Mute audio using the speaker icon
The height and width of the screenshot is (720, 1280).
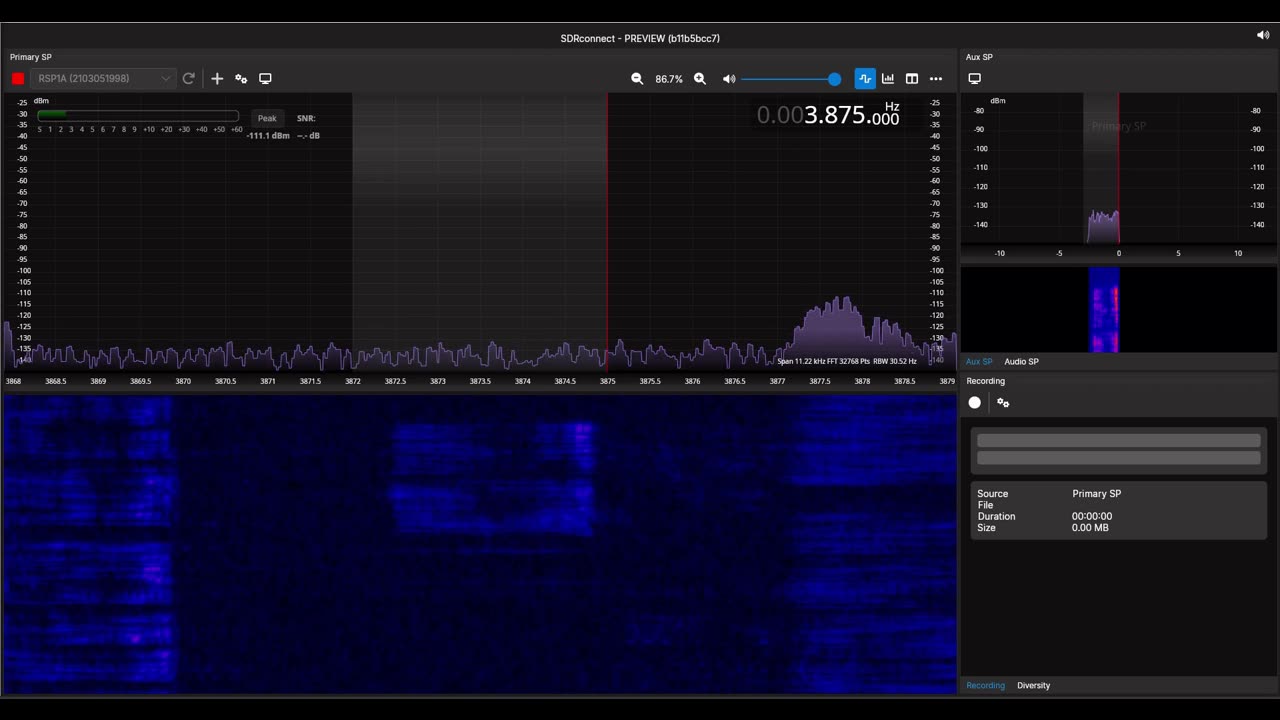click(x=729, y=79)
